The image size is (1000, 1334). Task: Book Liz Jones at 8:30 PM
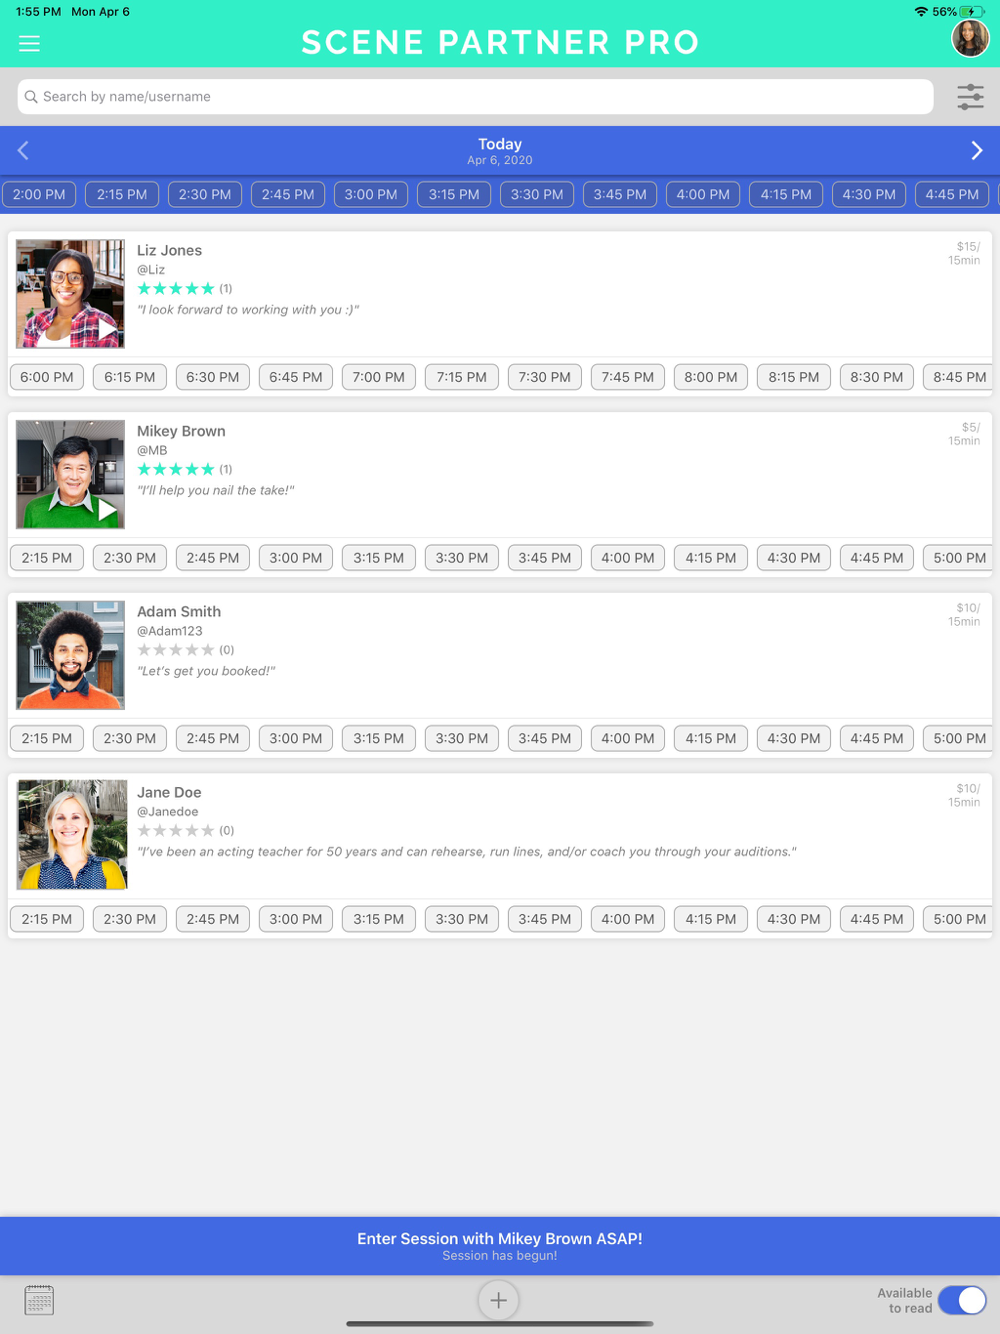point(877,377)
